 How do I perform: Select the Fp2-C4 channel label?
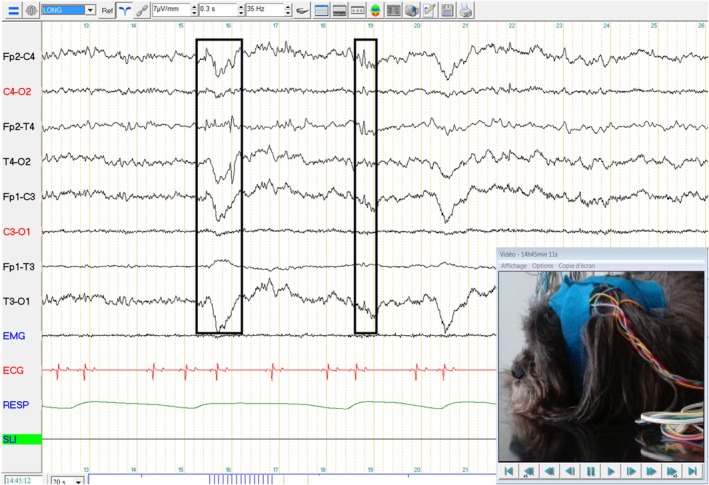coord(19,57)
